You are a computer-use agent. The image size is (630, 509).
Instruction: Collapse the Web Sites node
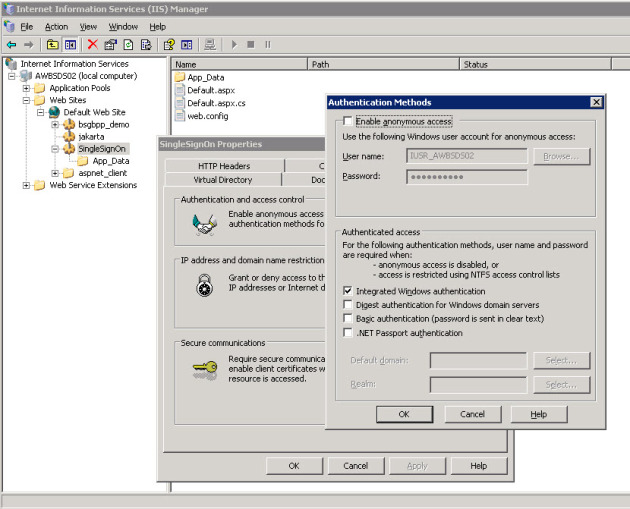coord(26,100)
